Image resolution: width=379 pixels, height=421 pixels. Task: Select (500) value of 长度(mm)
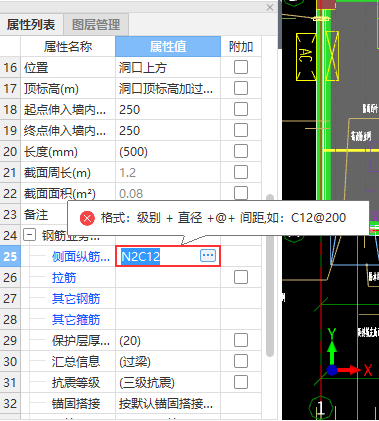click(x=168, y=152)
